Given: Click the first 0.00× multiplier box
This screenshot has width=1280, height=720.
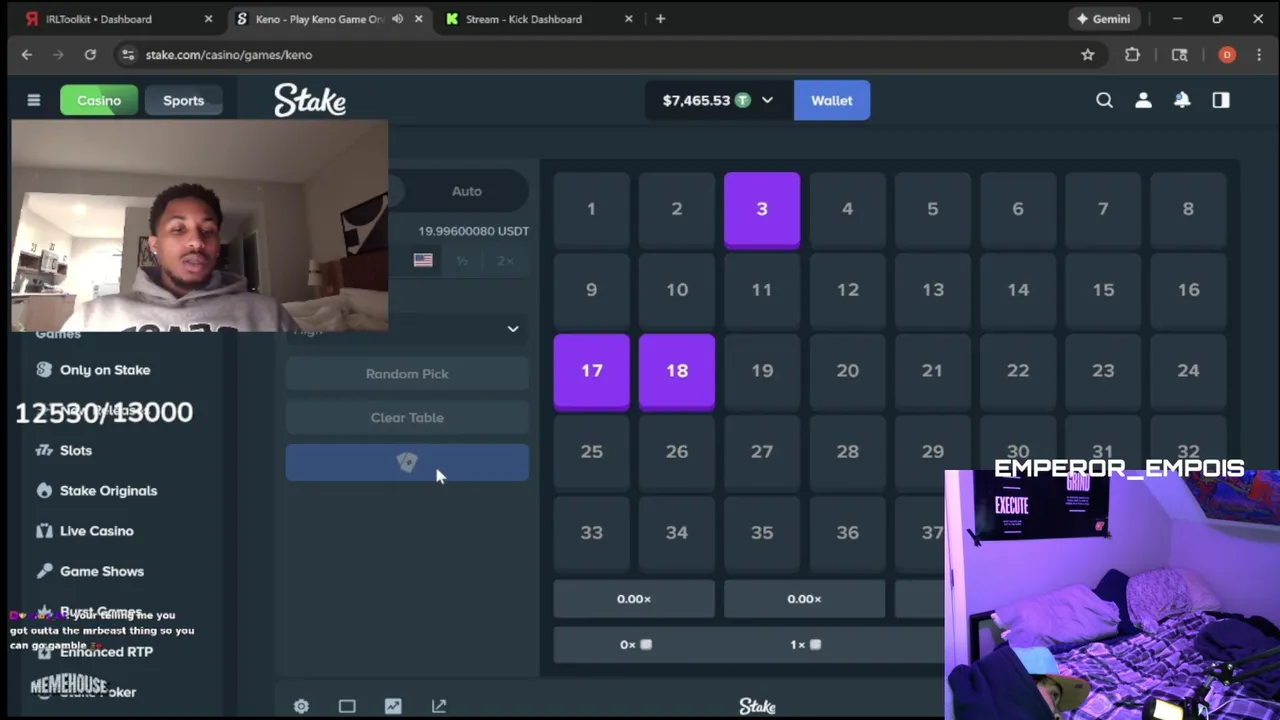Looking at the screenshot, I should point(634,599).
